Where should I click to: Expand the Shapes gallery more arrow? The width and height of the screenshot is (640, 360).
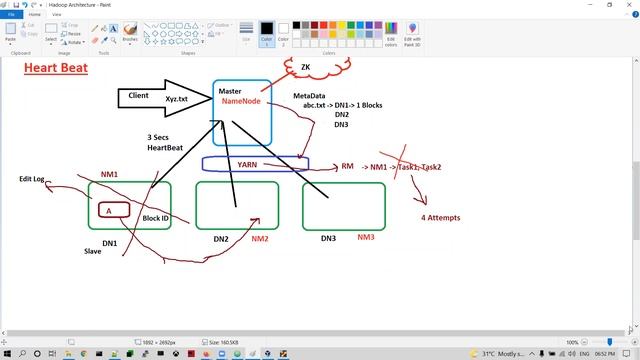(x=203, y=42)
